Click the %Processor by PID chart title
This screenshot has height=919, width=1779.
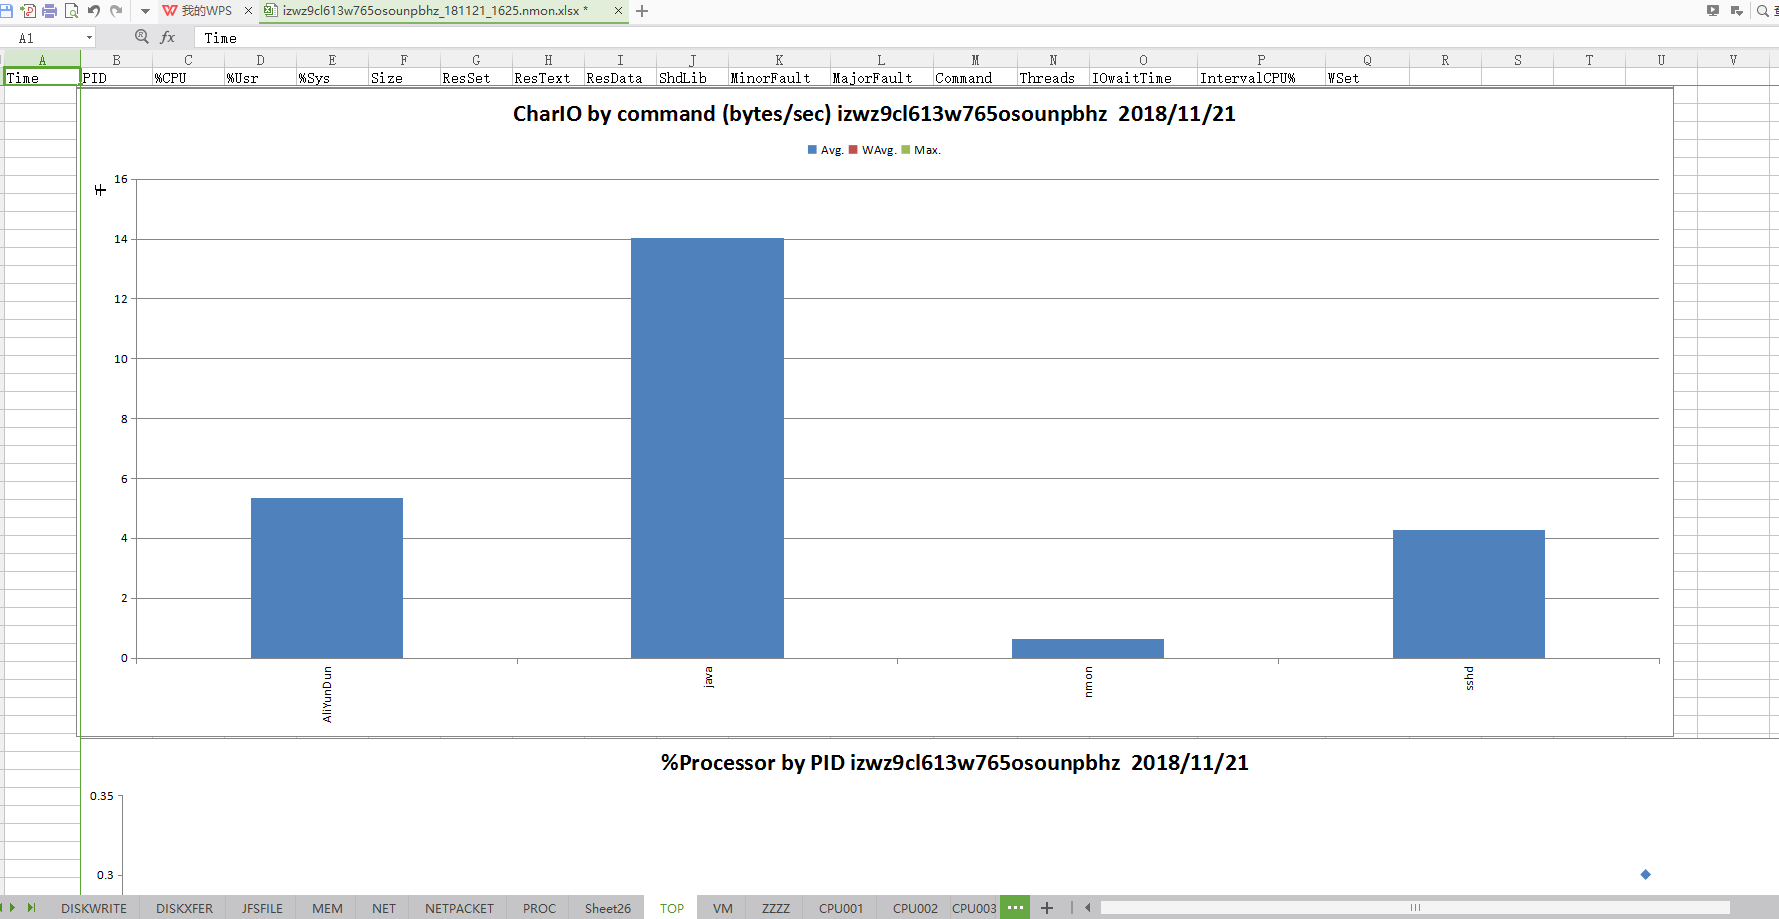[955, 763]
